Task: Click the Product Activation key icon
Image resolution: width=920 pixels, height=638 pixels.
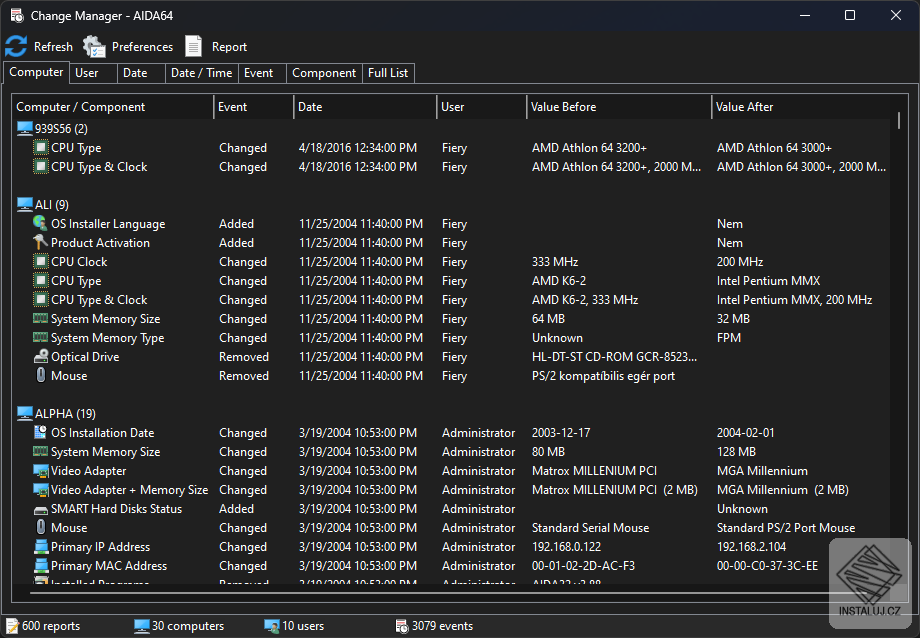Action: [x=40, y=242]
